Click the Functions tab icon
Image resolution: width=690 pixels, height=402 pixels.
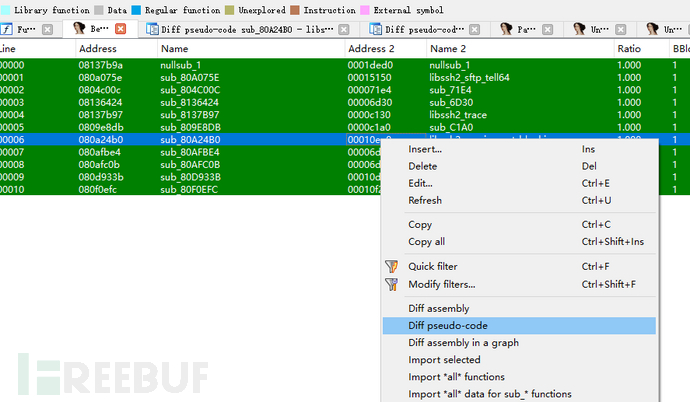pyautogui.click(x=7, y=29)
